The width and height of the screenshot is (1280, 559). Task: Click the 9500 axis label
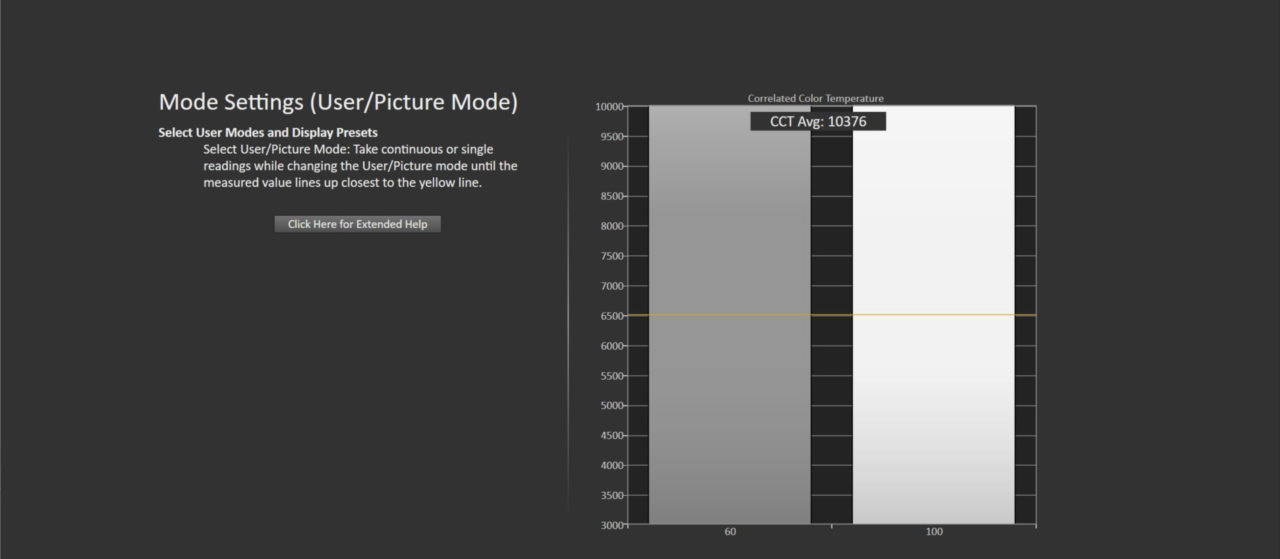[x=610, y=136]
